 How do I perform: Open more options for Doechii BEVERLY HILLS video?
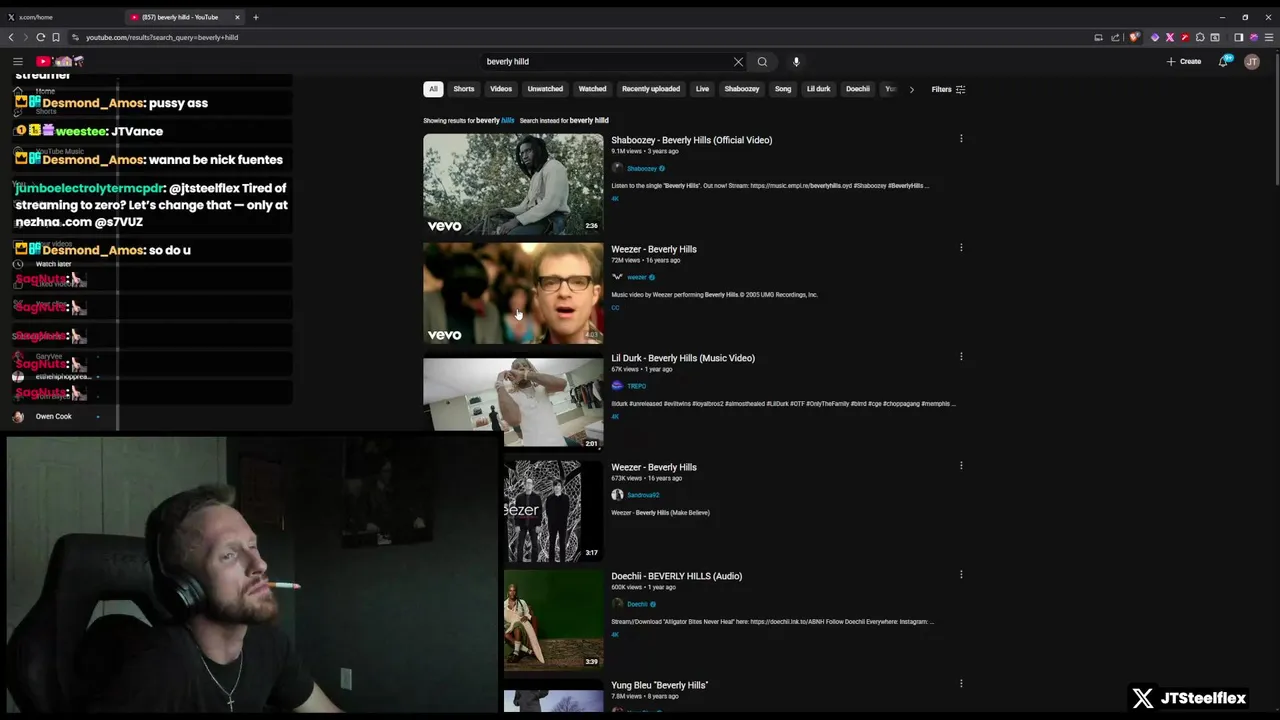(961, 575)
